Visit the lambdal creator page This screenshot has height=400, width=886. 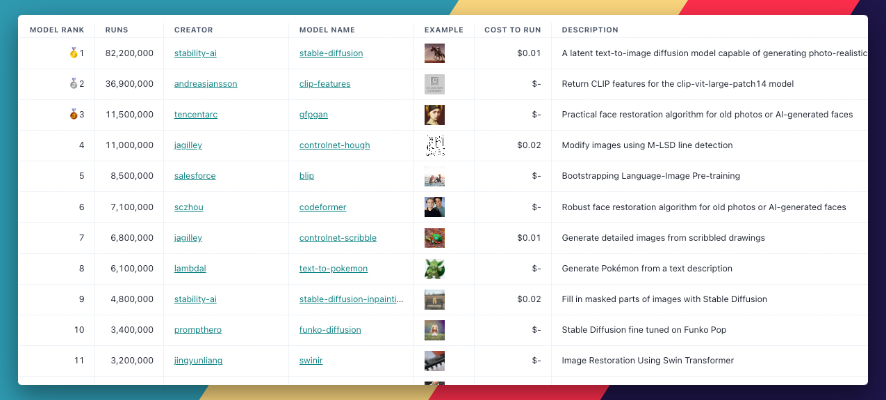click(190, 268)
